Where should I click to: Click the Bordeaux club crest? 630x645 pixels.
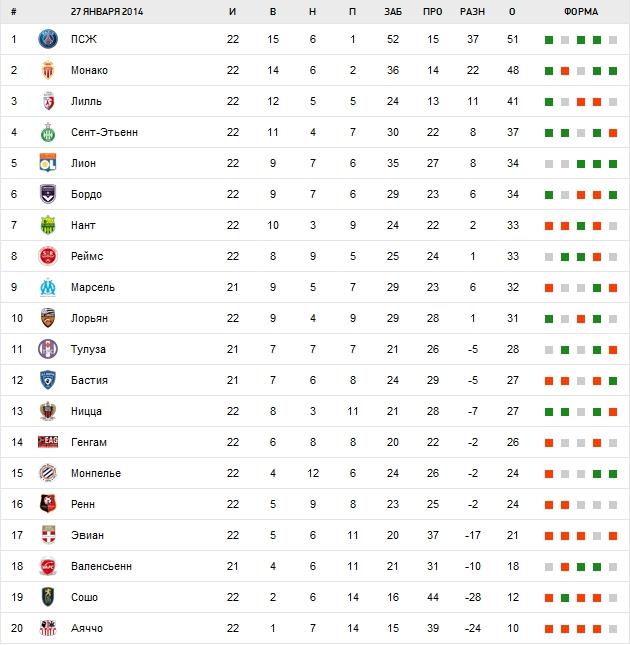(x=47, y=195)
